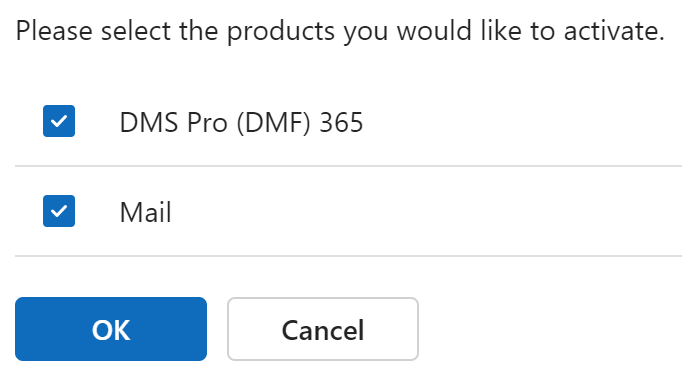Confirm product activation with OK
Screen dimensions: 682x378
(x=111, y=329)
